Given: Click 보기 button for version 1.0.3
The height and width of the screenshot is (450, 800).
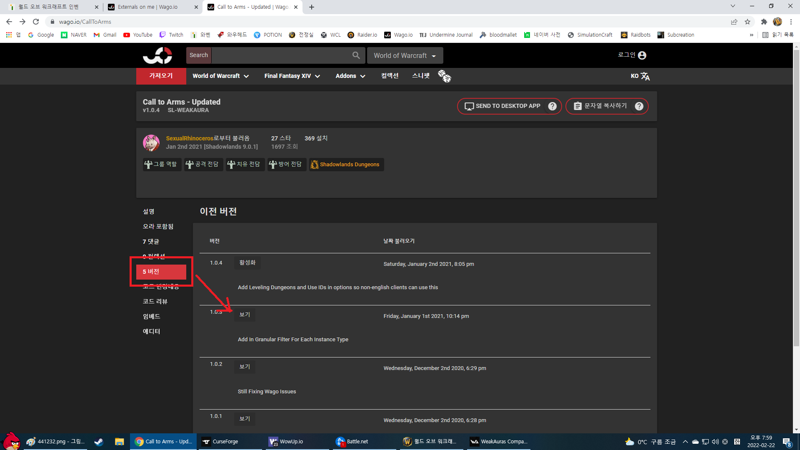Looking at the screenshot, I should [x=245, y=315].
